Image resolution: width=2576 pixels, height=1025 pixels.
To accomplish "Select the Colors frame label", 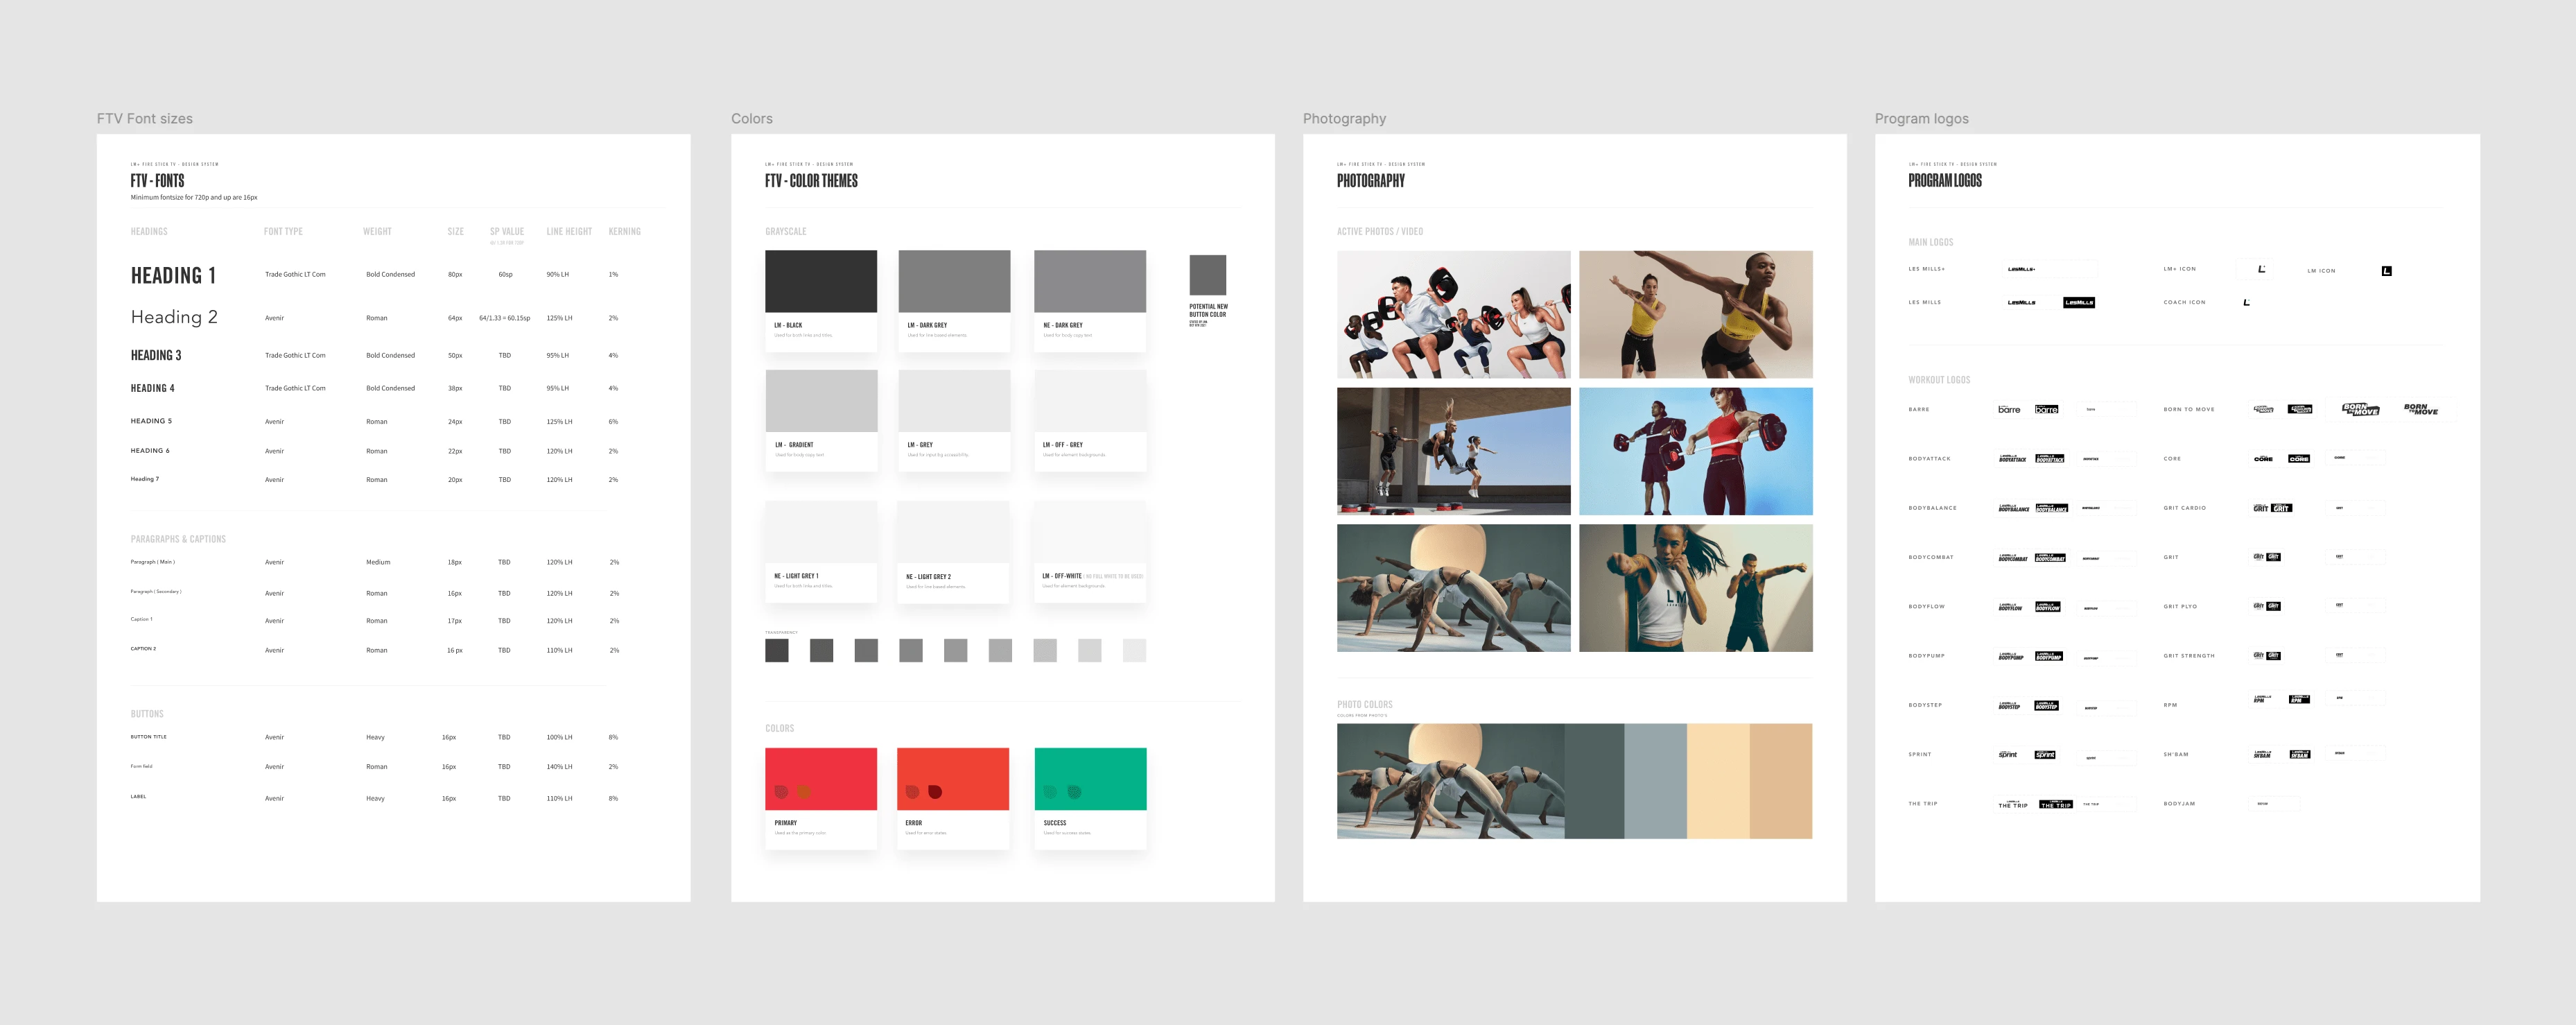I will click(751, 118).
